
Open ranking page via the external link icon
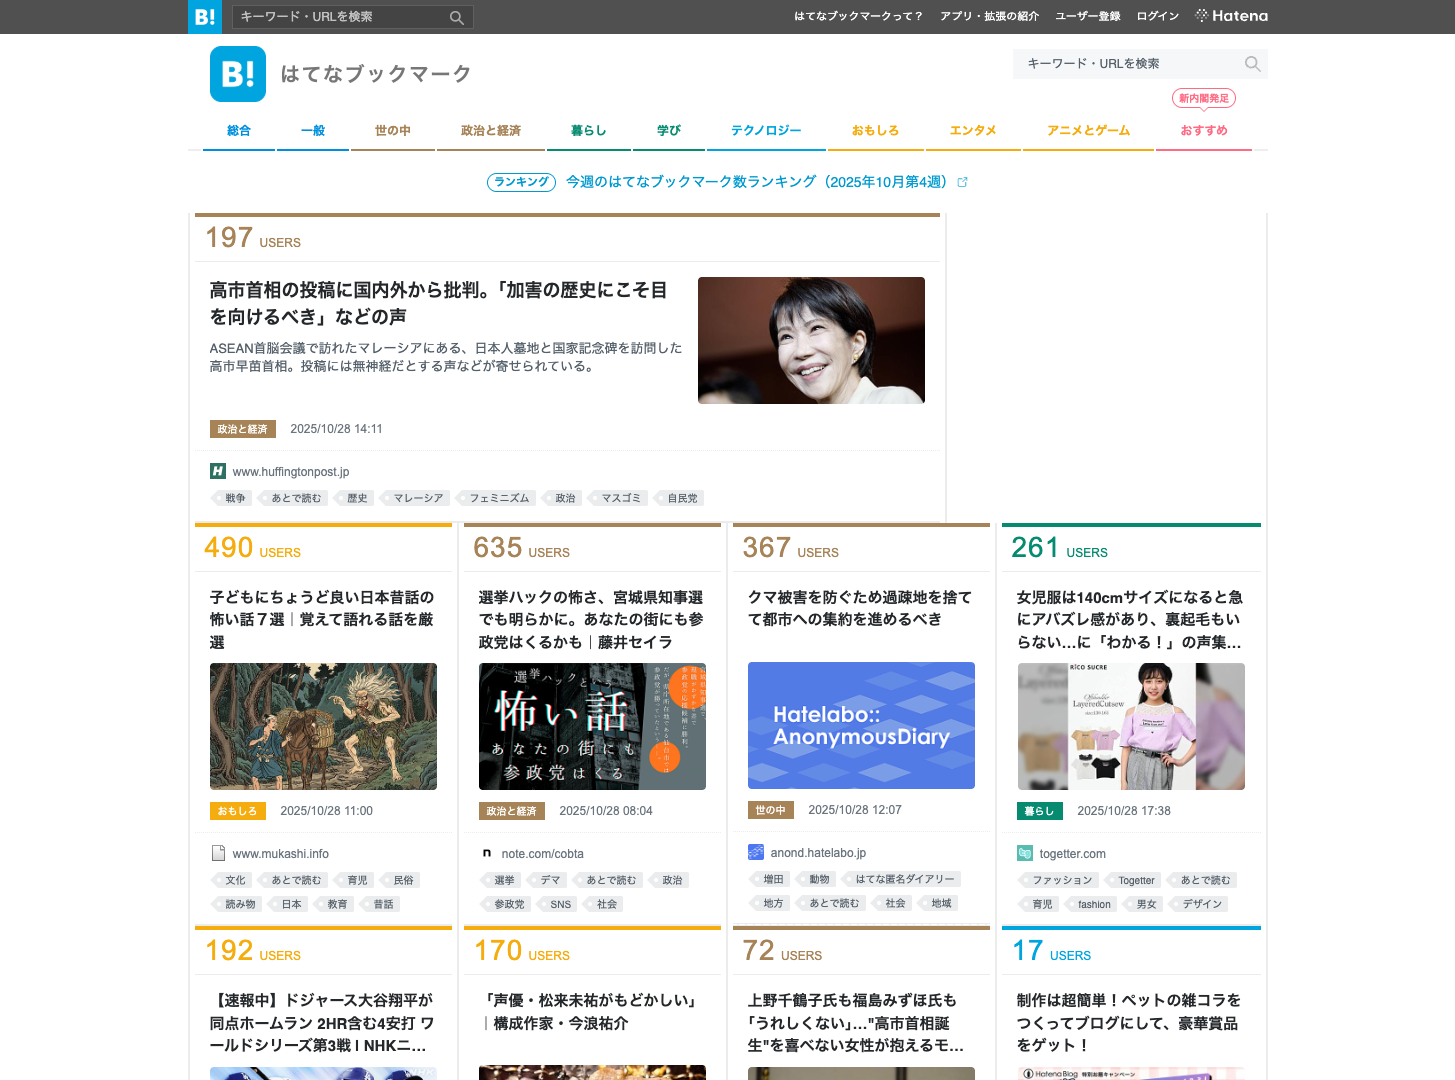963,182
